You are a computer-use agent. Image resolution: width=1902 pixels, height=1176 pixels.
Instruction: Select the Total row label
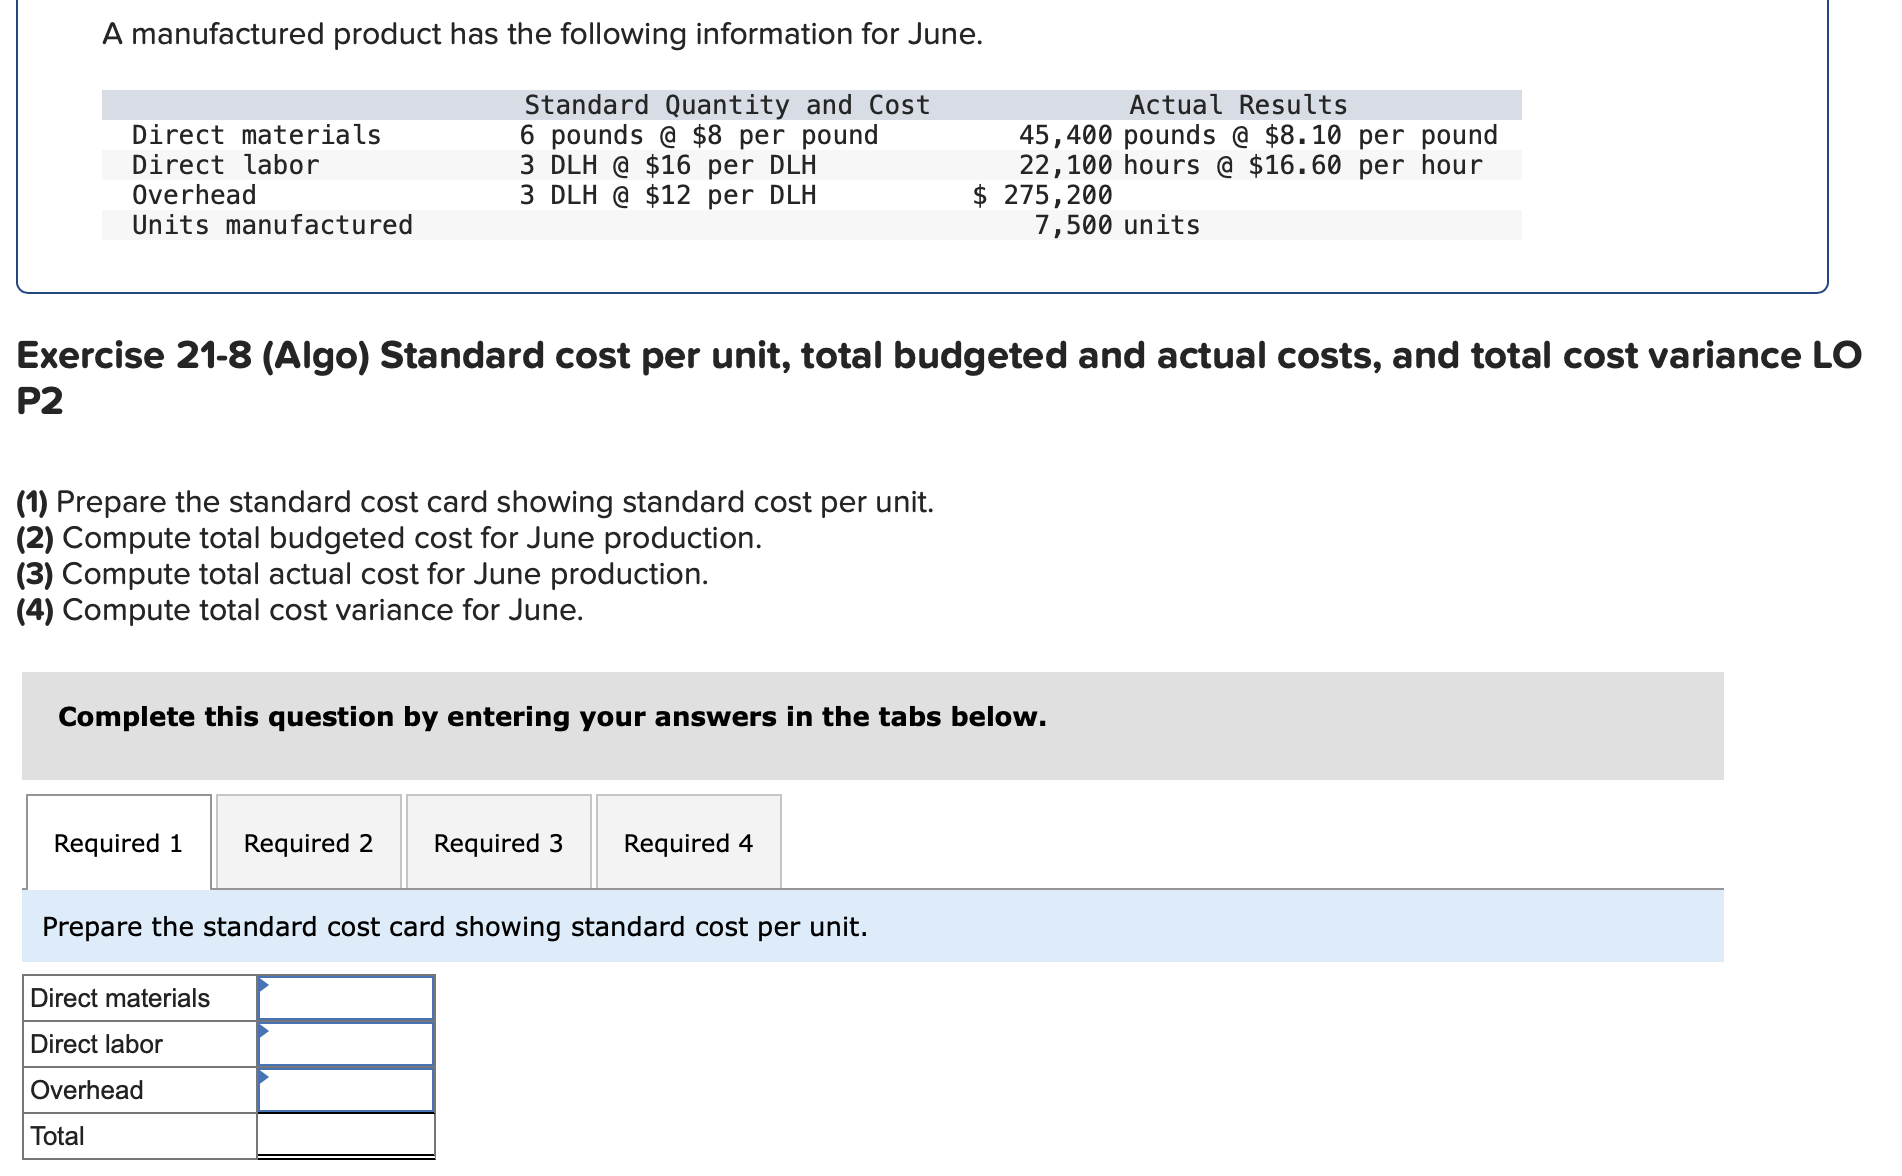click(x=57, y=1136)
